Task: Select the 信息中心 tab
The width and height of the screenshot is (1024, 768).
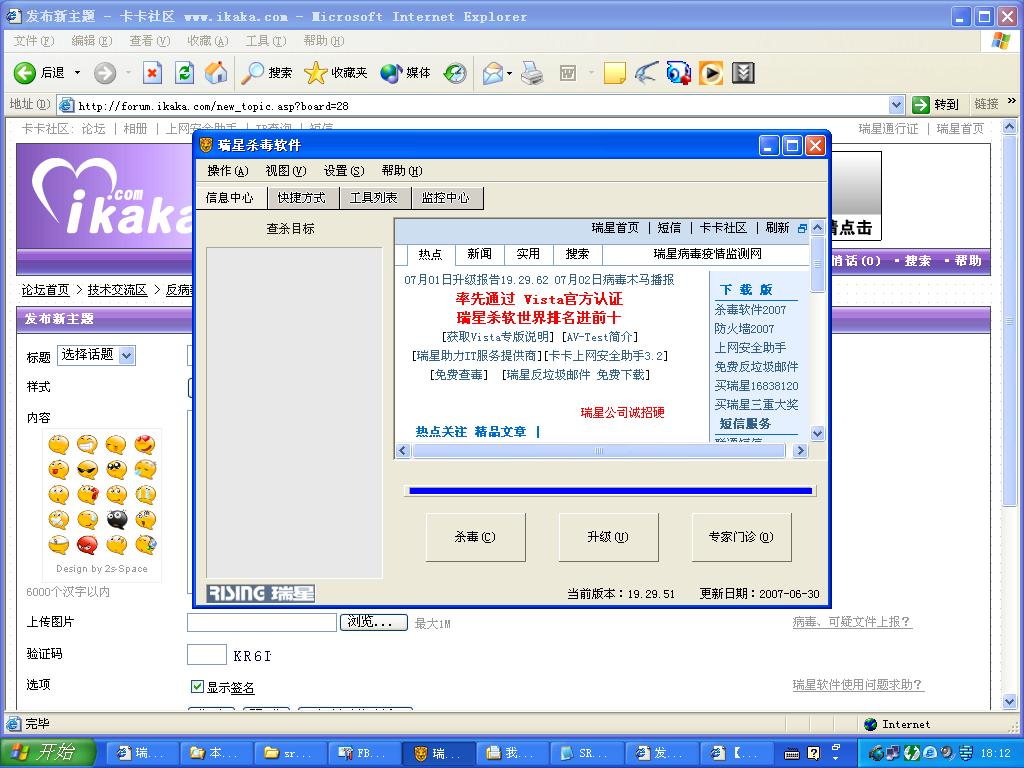Action: click(230, 197)
